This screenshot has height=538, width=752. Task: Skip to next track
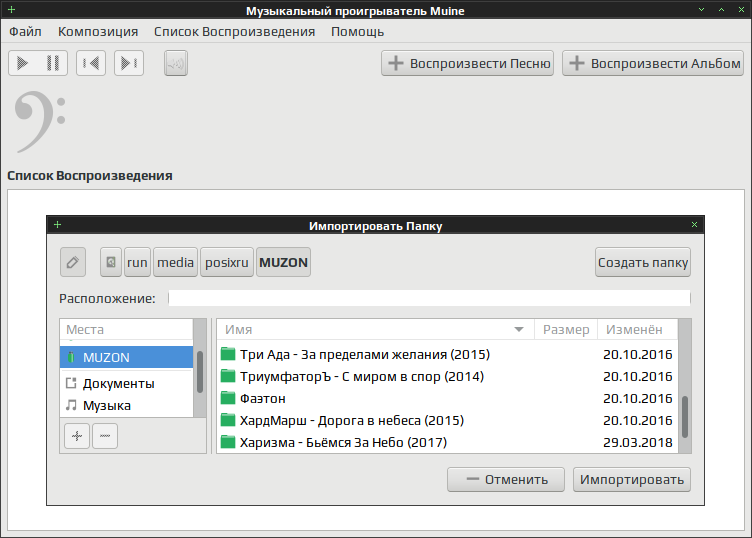[129, 63]
